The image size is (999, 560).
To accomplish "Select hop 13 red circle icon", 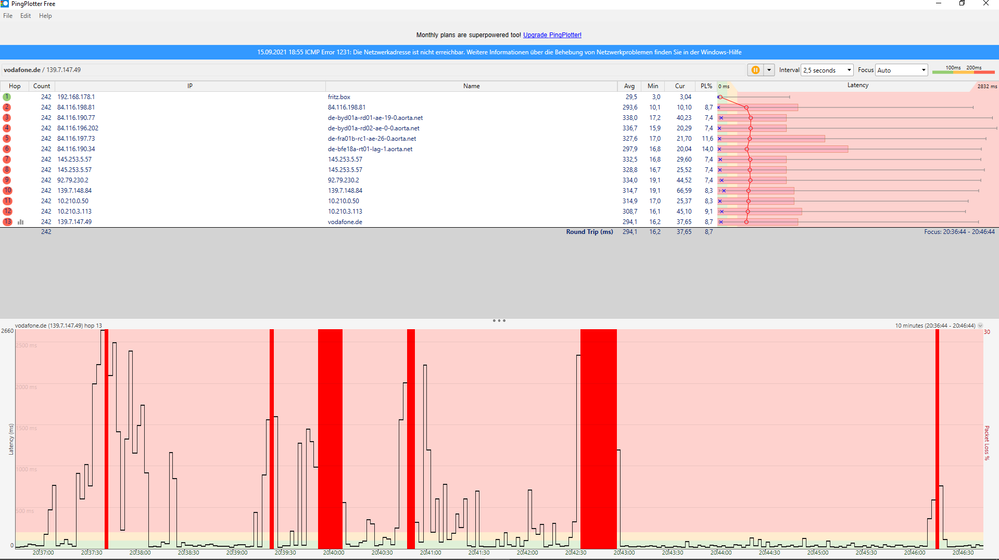I will (7, 222).
